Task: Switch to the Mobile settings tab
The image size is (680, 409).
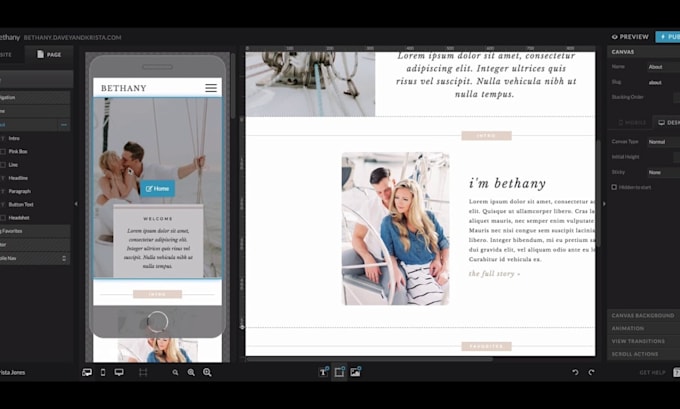Action: click(631, 123)
